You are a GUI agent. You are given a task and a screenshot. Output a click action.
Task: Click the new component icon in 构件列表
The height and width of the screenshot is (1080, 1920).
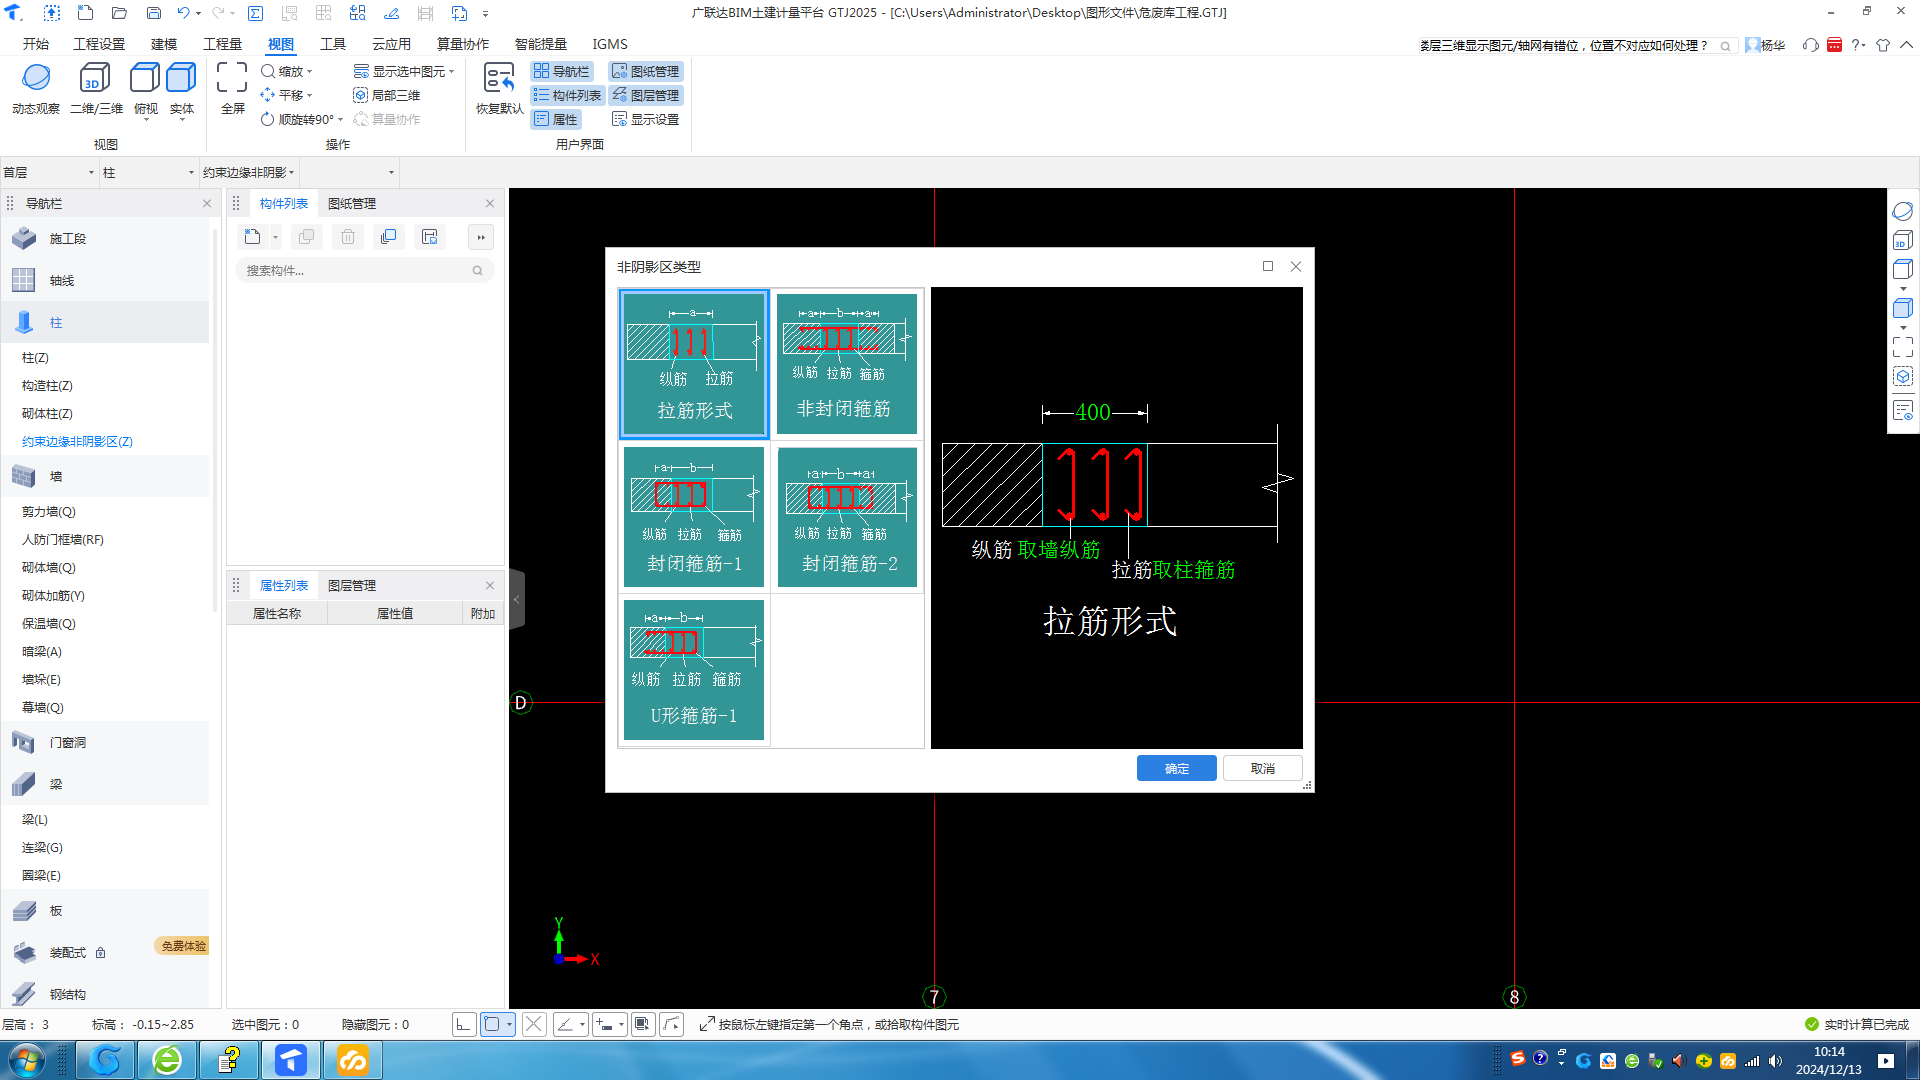252,237
